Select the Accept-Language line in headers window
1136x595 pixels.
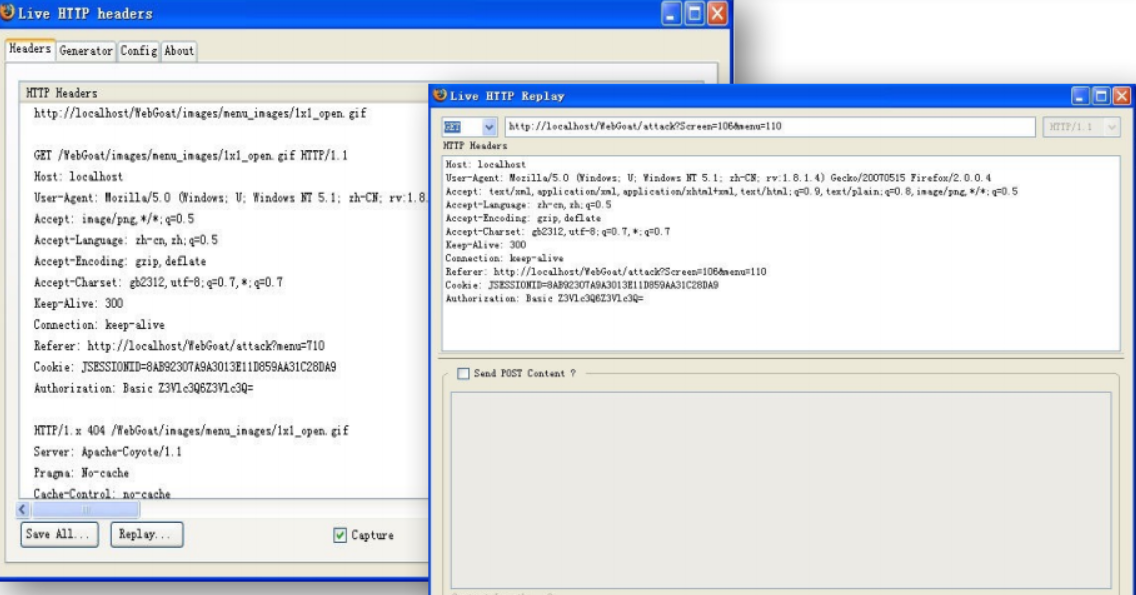coord(125,240)
